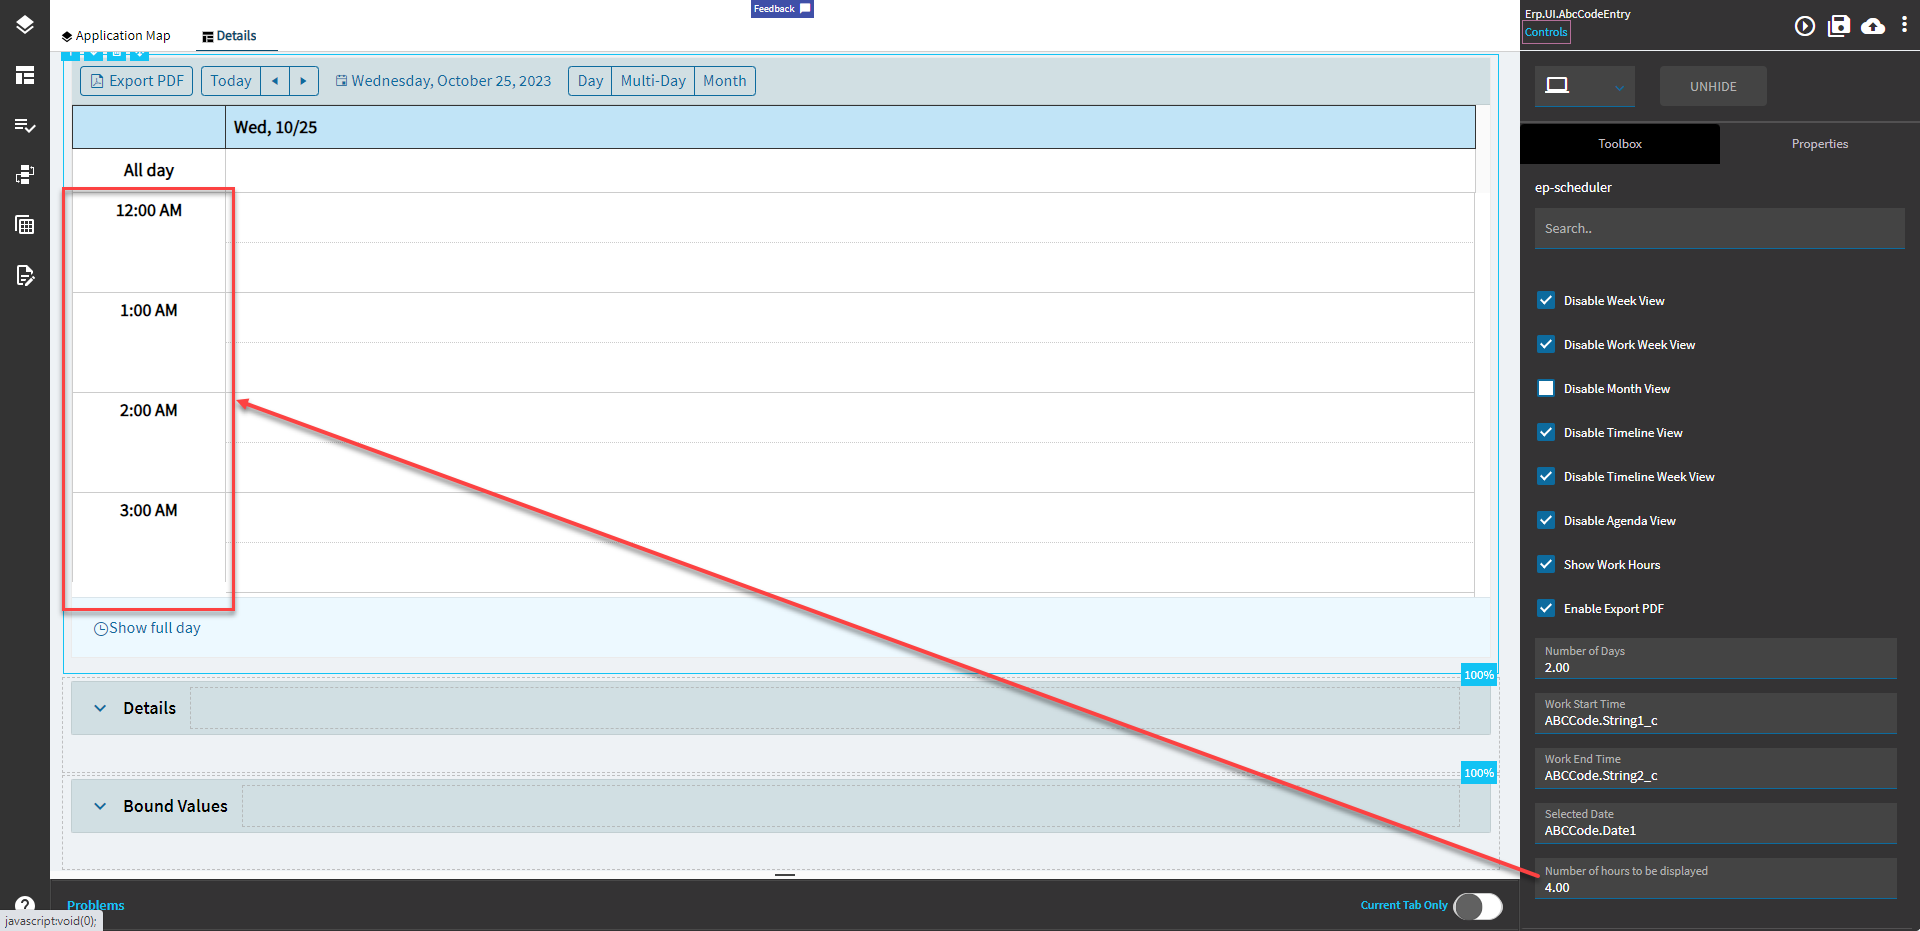1920x931 pixels.
Task: Toggle the Current Tab Only switch
Action: tap(1478, 906)
